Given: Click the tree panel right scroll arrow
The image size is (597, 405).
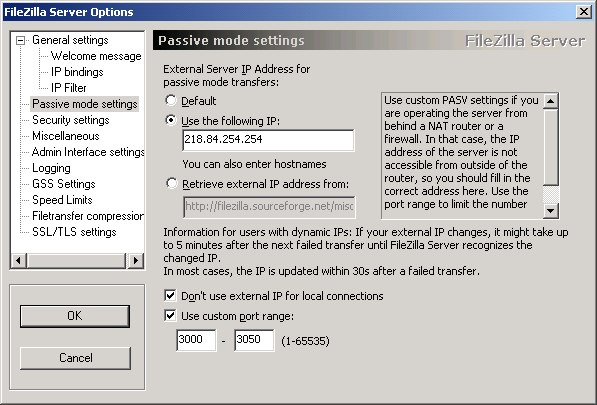Looking at the screenshot, I should pos(136,261).
